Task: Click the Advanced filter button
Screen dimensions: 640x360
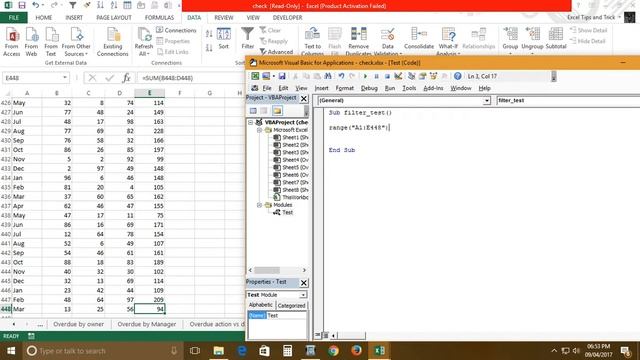Action: [276, 52]
